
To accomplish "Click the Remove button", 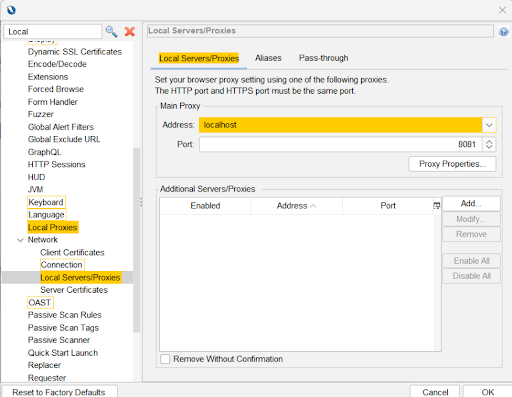I will [x=471, y=234].
